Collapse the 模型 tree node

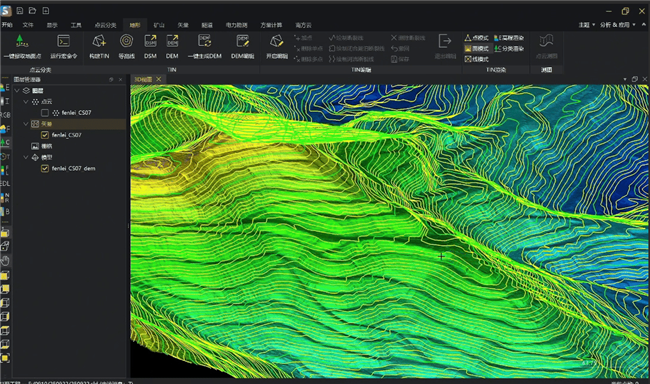[x=26, y=158]
